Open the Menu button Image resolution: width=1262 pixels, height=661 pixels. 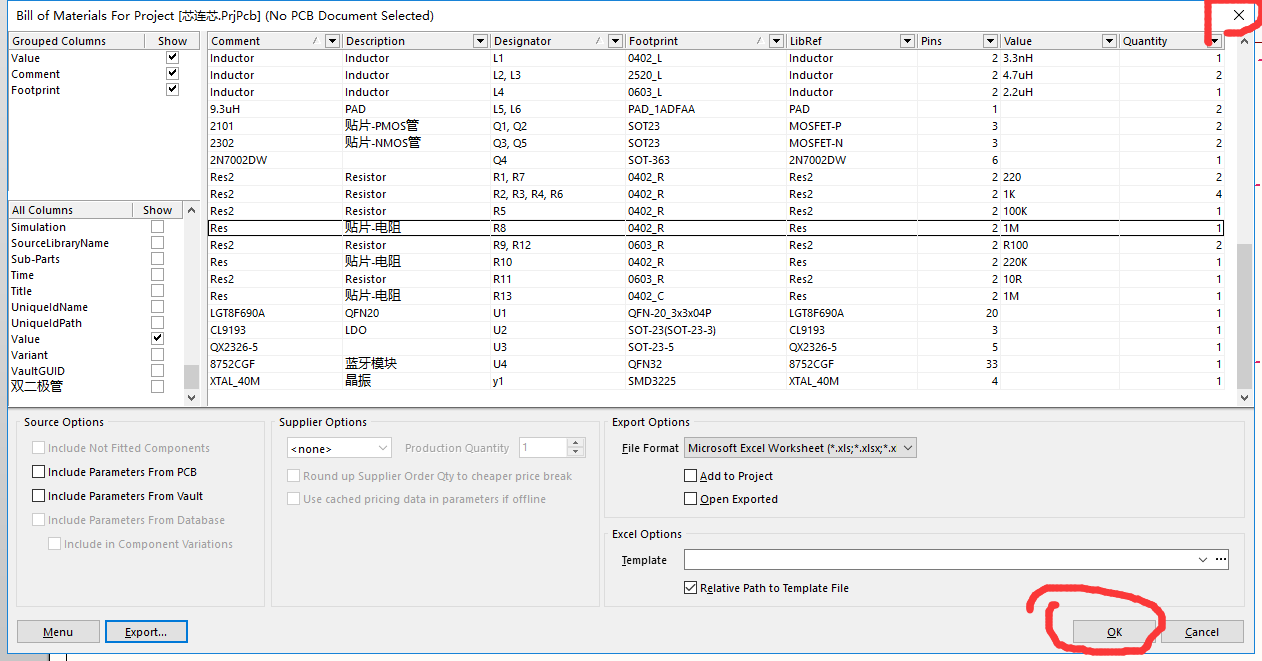click(x=58, y=632)
